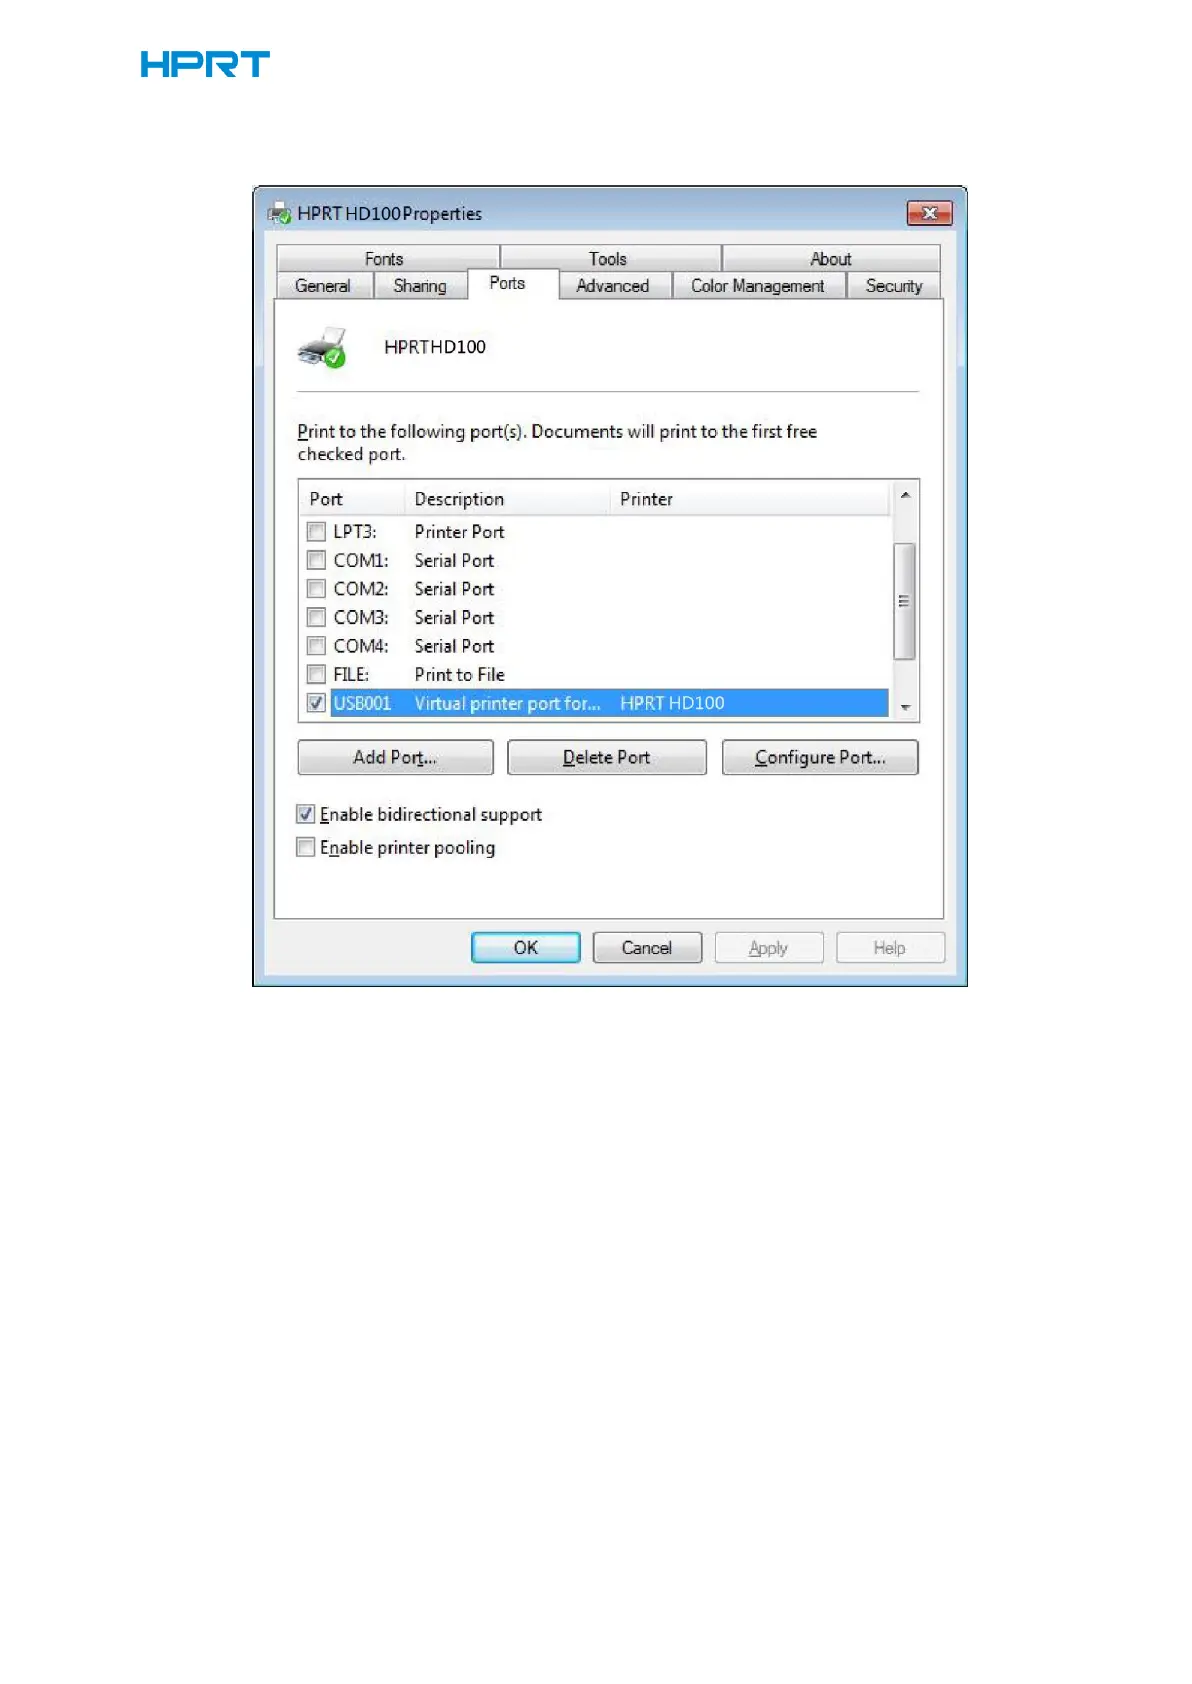The width and height of the screenshot is (1192, 1684).
Task: Click the Configure Port button
Action: (820, 757)
